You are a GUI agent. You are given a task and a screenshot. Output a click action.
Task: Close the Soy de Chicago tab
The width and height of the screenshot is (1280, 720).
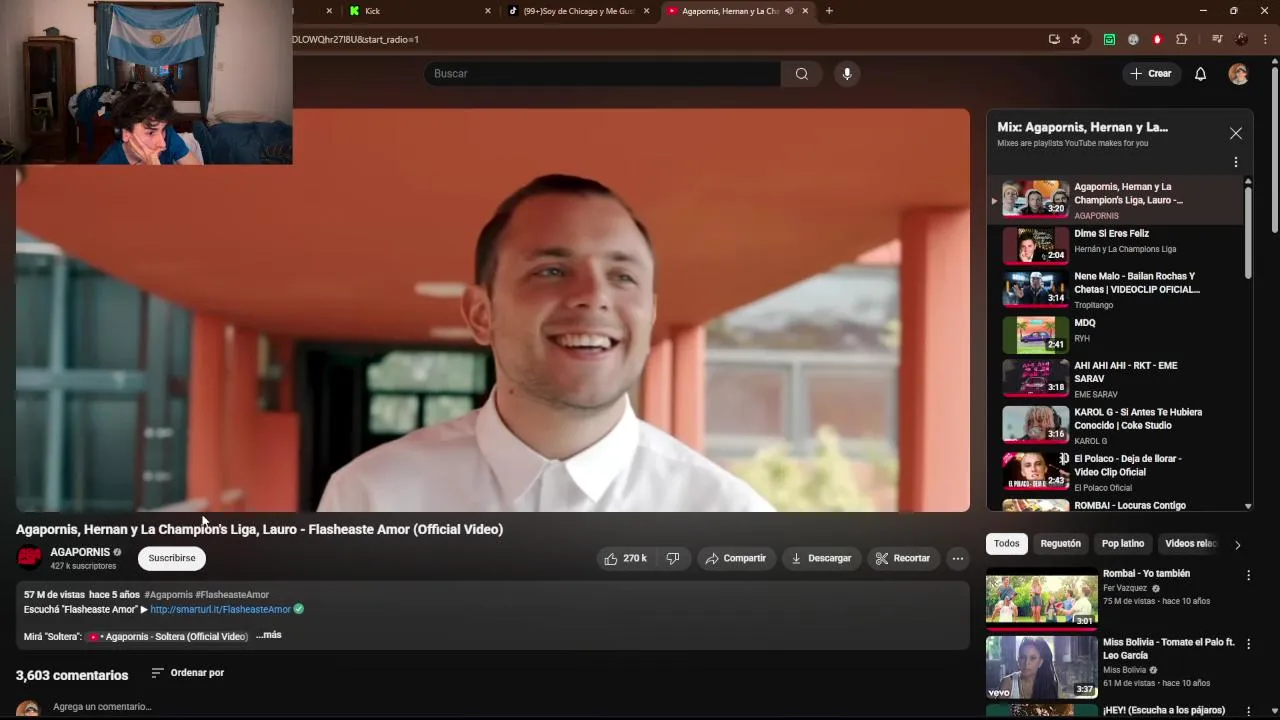click(x=646, y=11)
